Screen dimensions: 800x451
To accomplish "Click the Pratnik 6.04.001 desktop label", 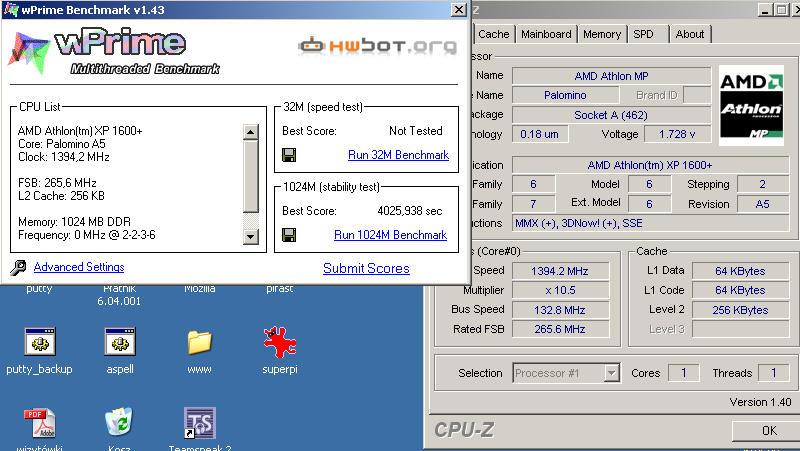I will click(119, 294).
